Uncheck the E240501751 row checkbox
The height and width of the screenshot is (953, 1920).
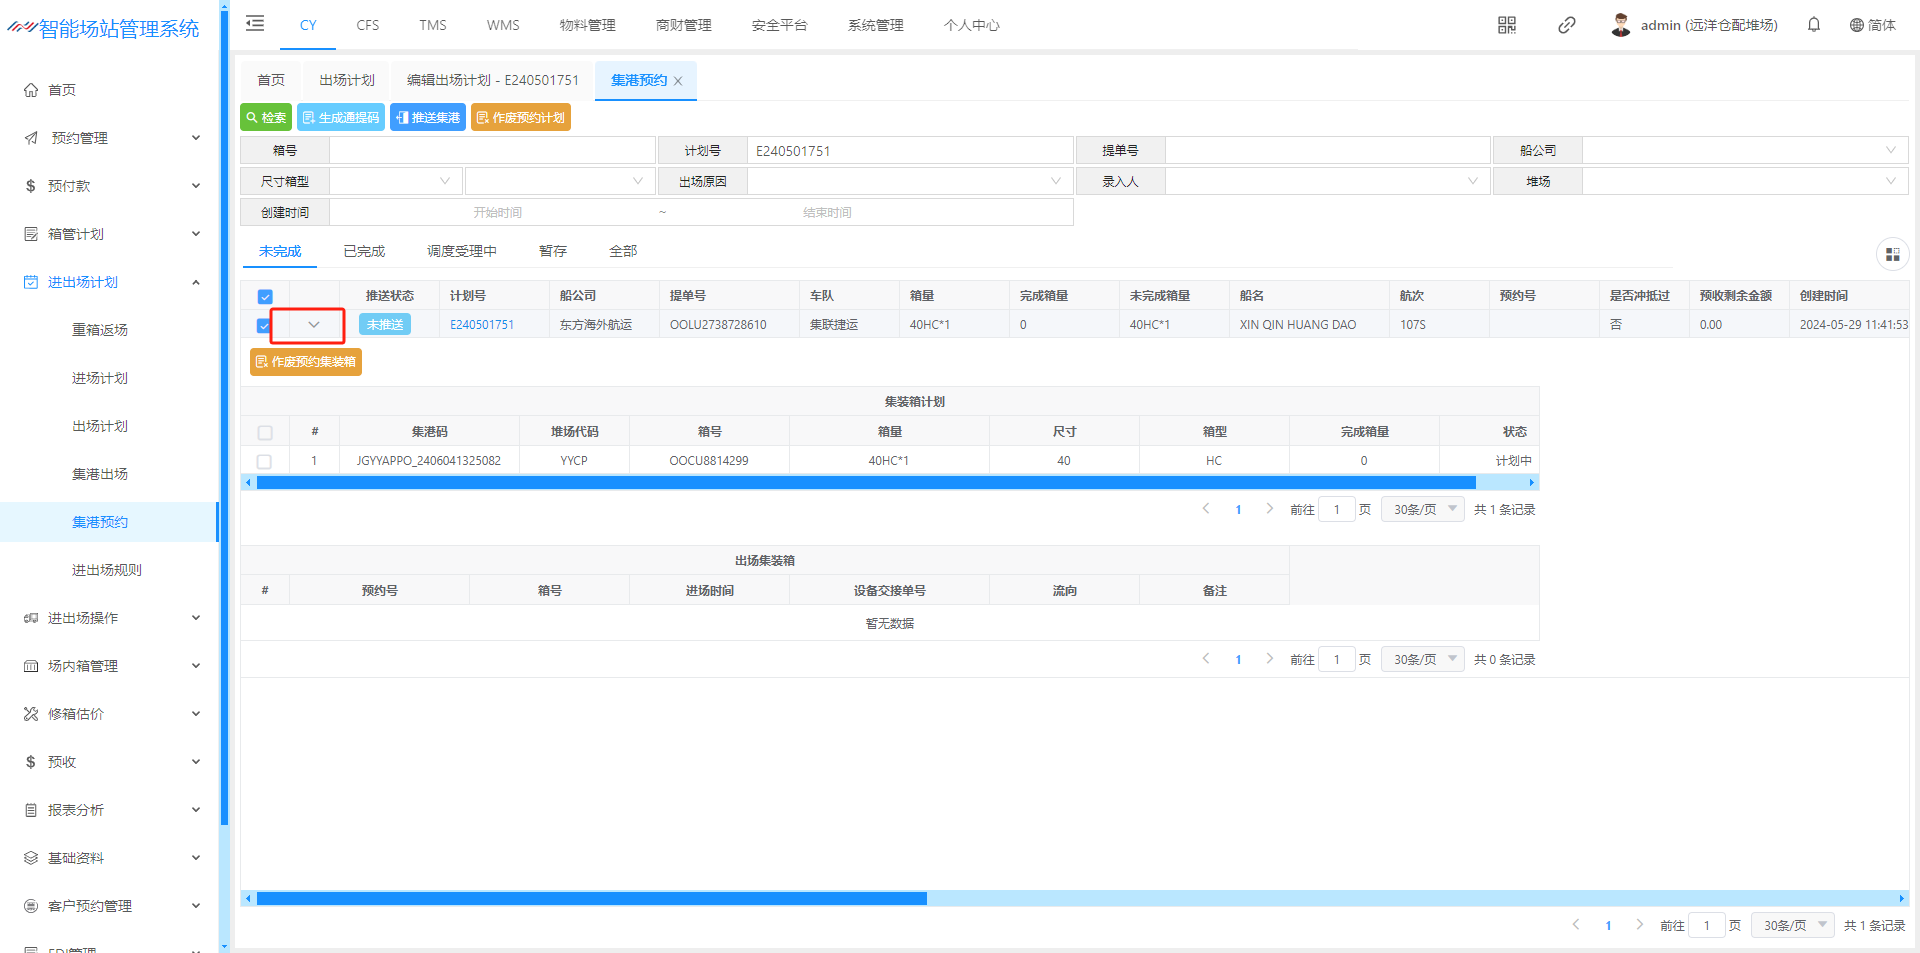[x=264, y=325]
